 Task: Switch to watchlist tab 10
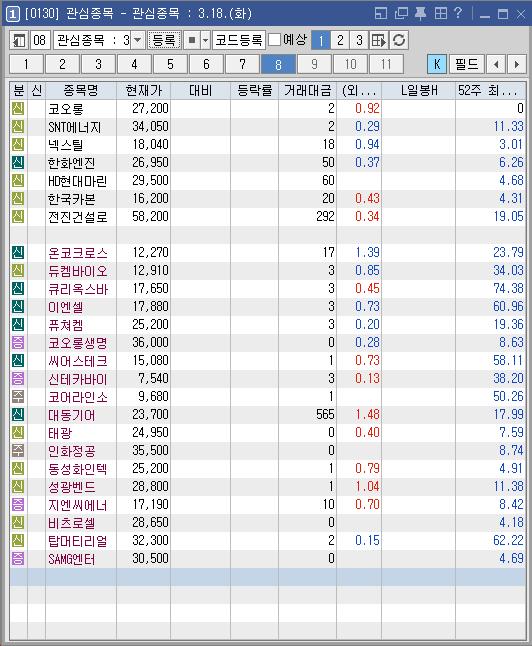(x=350, y=64)
